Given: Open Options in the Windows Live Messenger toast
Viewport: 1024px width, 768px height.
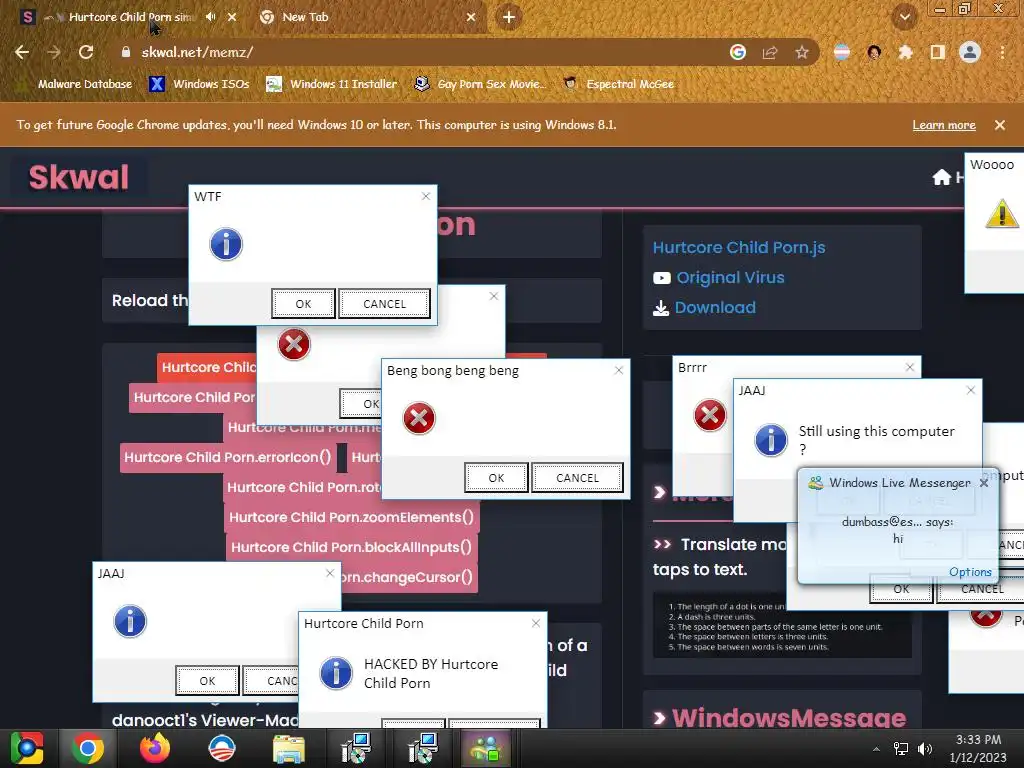Looking at the screenshot, I should pos(970,572).
